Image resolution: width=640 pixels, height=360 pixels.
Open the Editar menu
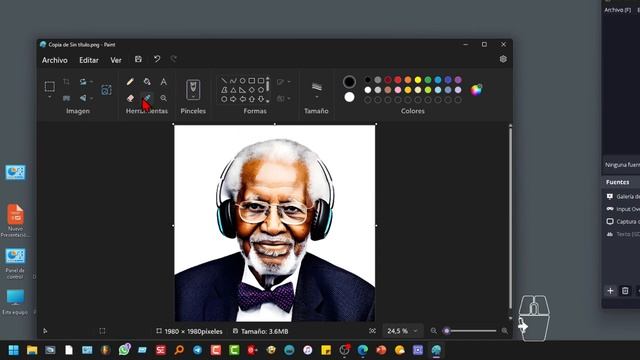[x=89, y=60]
